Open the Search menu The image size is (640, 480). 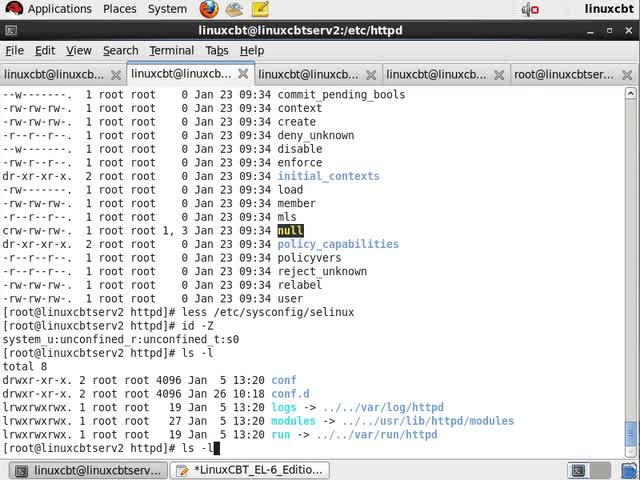120,51
